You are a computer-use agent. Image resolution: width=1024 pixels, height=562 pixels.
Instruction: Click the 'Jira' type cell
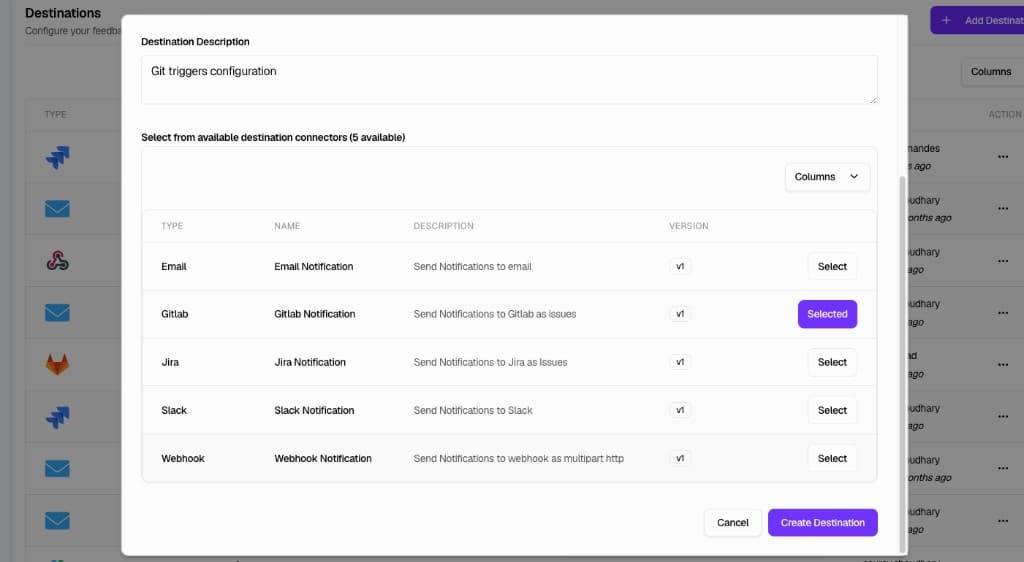point(170,362)
